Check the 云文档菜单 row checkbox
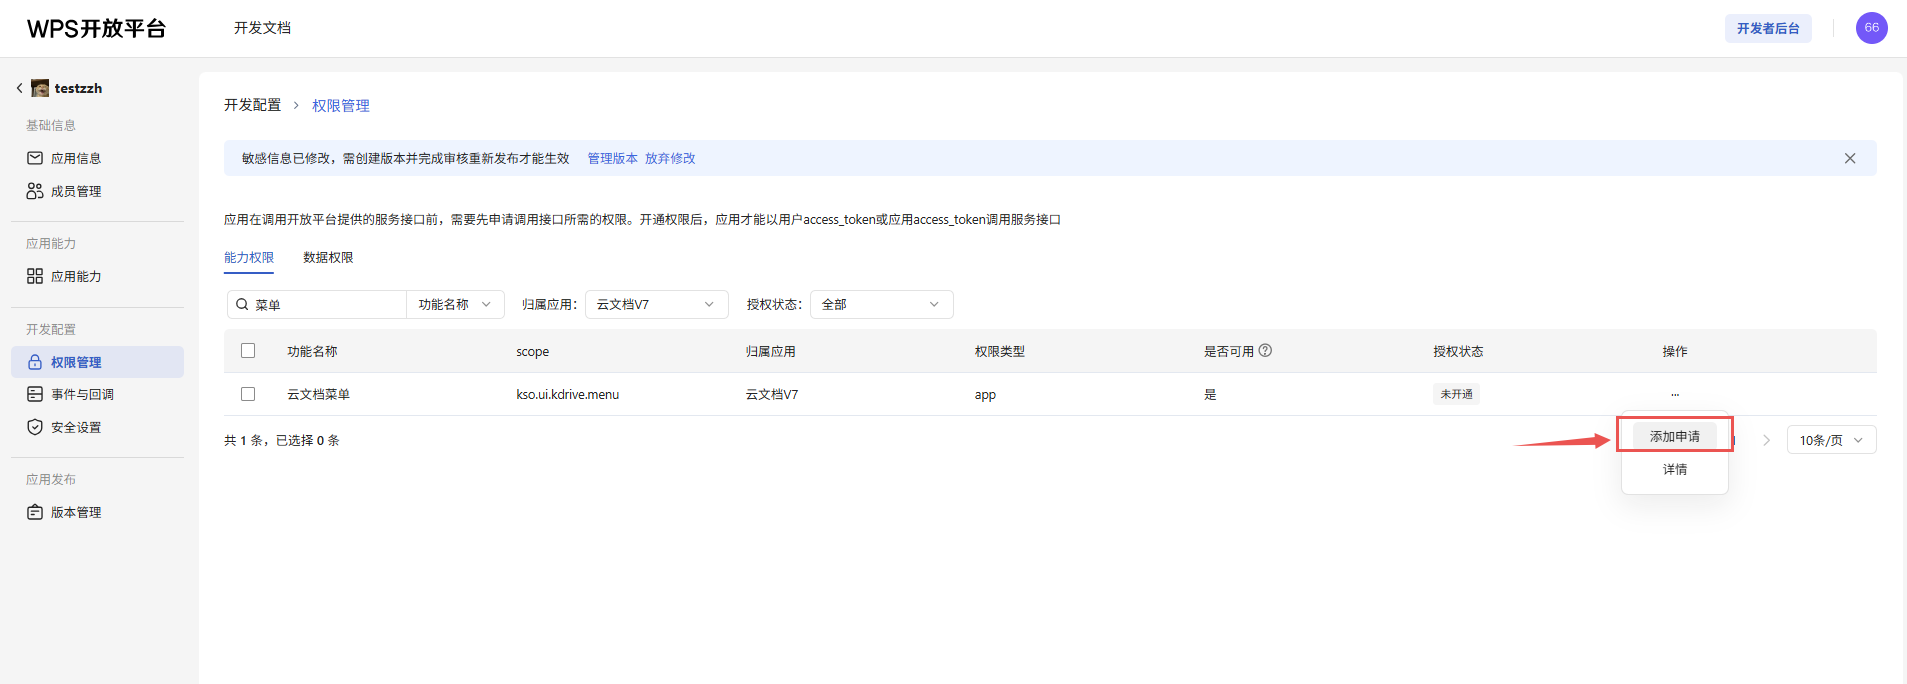1907x684 pixels. point(248,394)
